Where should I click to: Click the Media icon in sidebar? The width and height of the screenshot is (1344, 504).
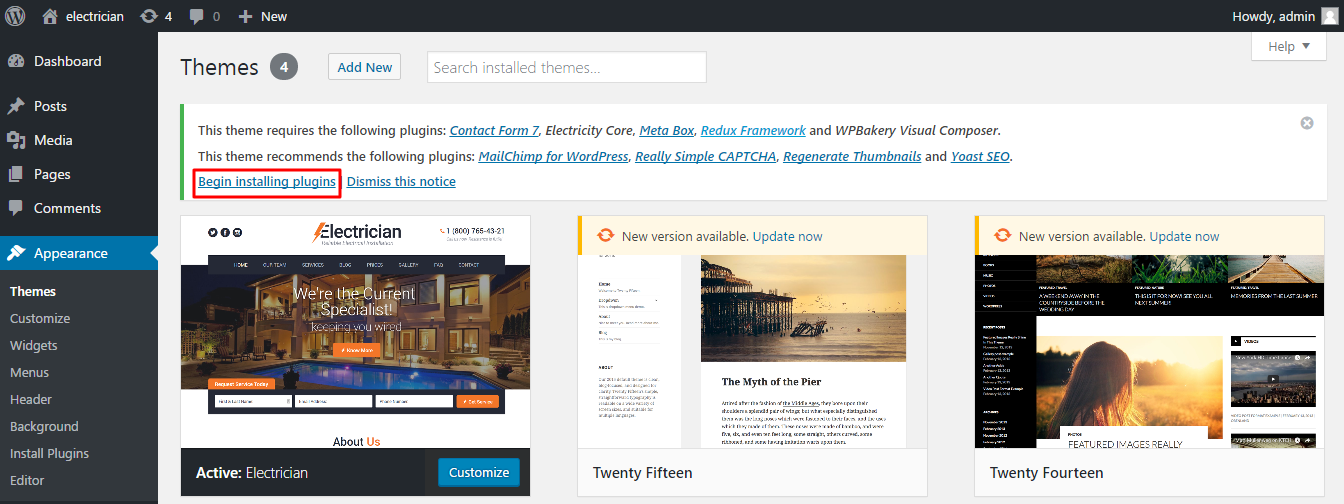point(16,140)
